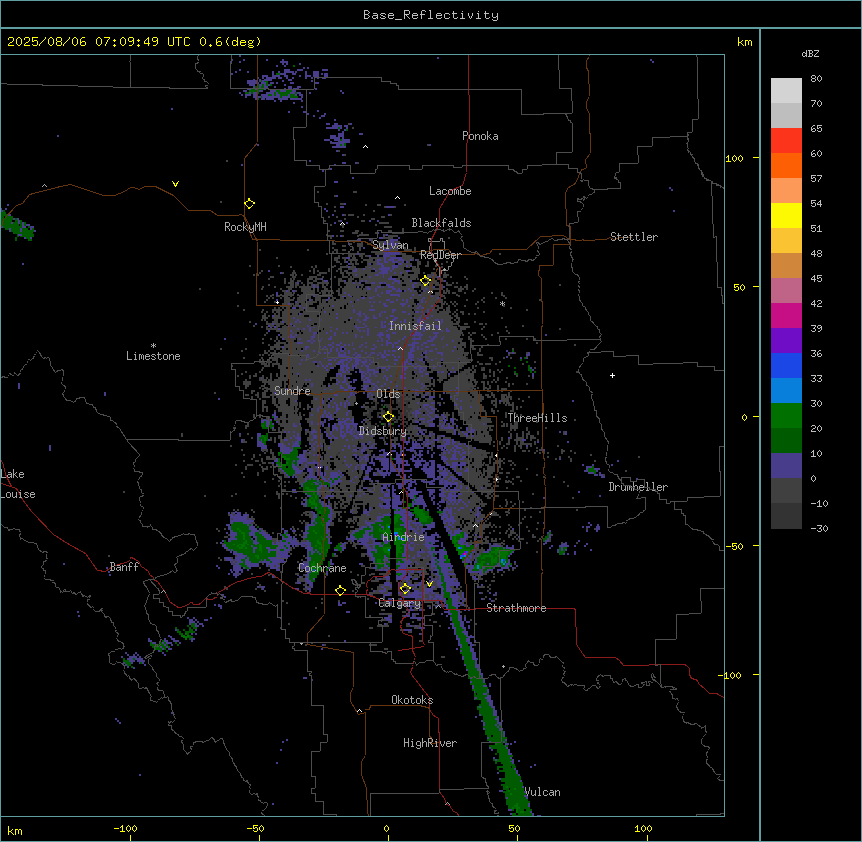862x842 pixels.
Task: Click the bright green swatch between 30 and 20
Action: point(786,416)
